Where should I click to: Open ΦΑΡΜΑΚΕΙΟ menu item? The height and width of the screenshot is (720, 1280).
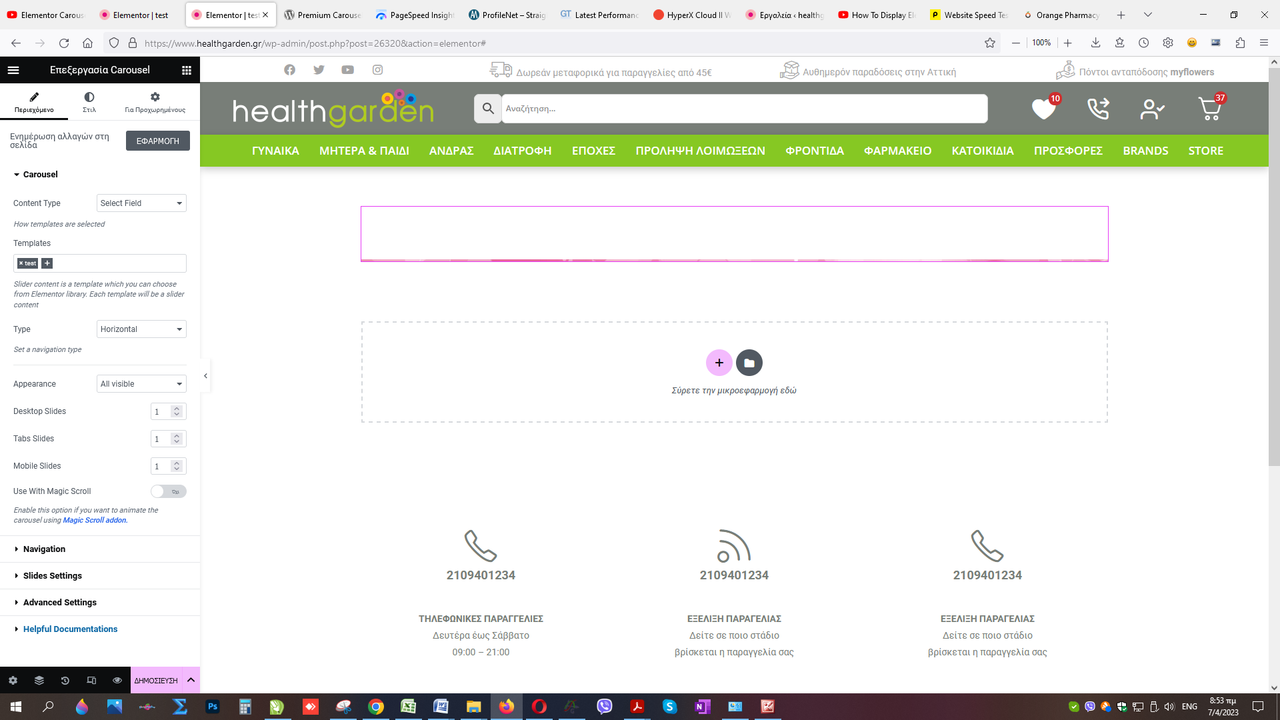[898, 151]
